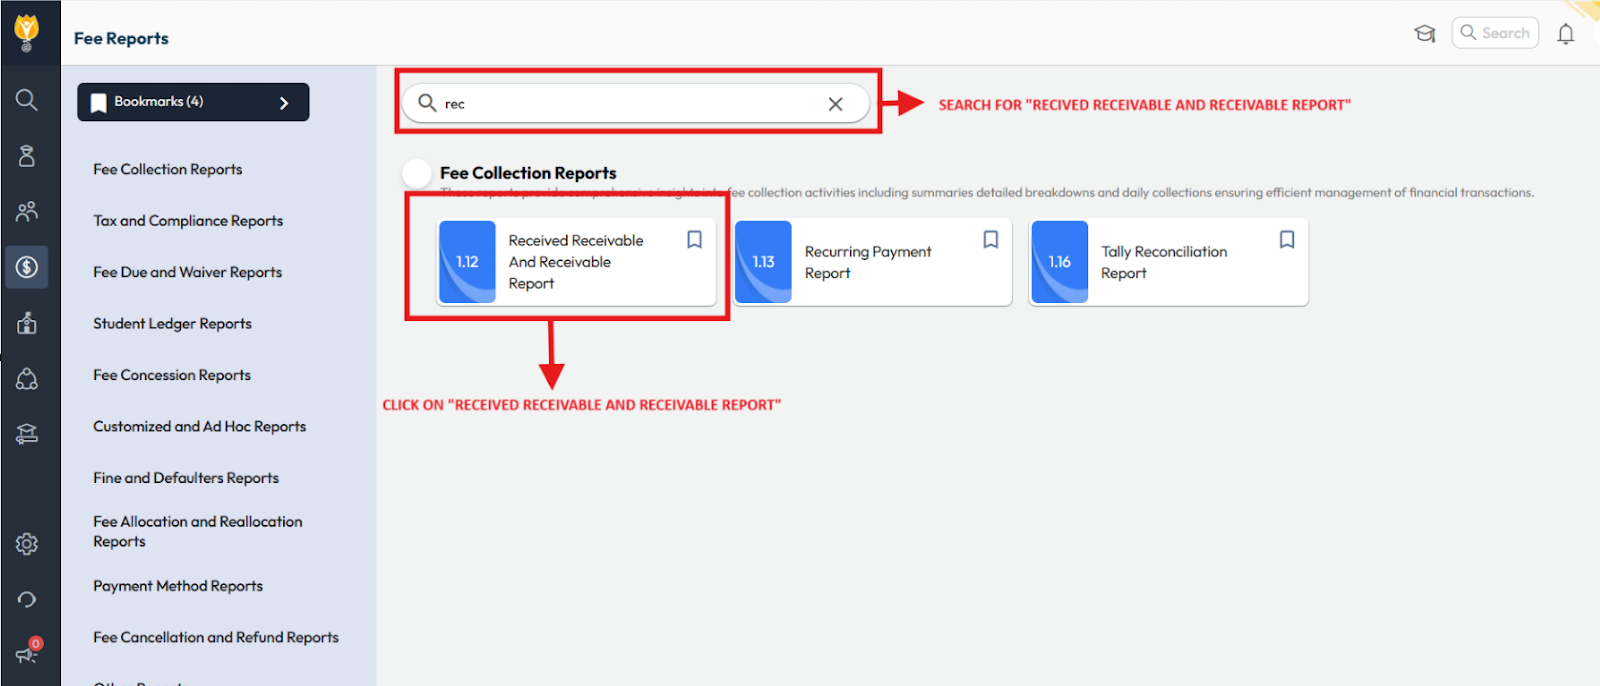Bookmark the Recurring Payment Report
Image resolution: width=1600 pixels, height=686 pixels.
(x=990, y=240)
